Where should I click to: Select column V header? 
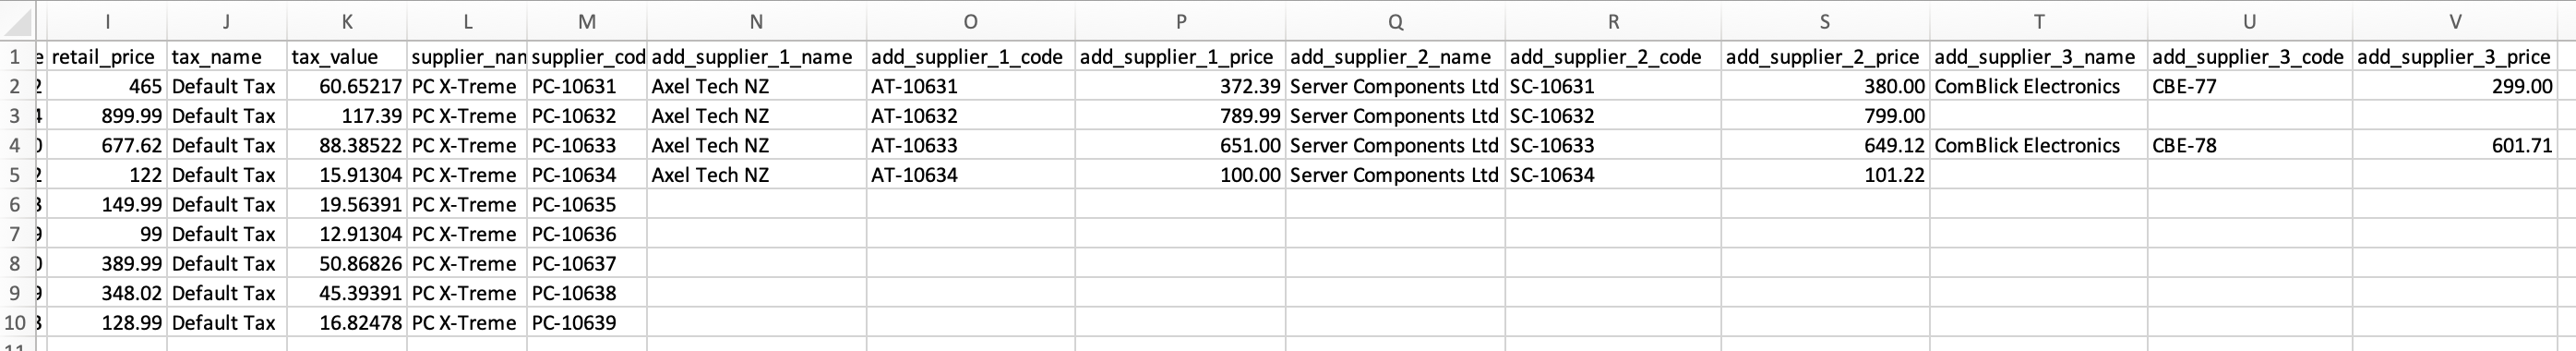[2454, 21]
